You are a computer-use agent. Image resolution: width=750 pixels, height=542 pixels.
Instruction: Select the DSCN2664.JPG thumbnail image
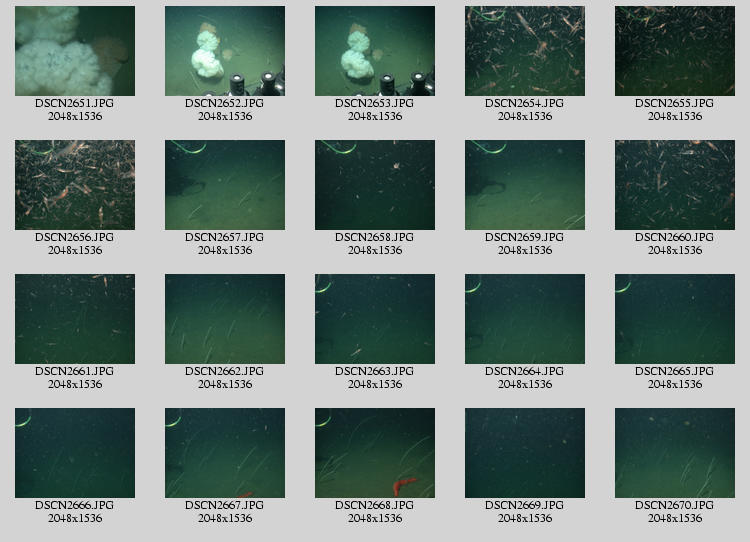525,319
